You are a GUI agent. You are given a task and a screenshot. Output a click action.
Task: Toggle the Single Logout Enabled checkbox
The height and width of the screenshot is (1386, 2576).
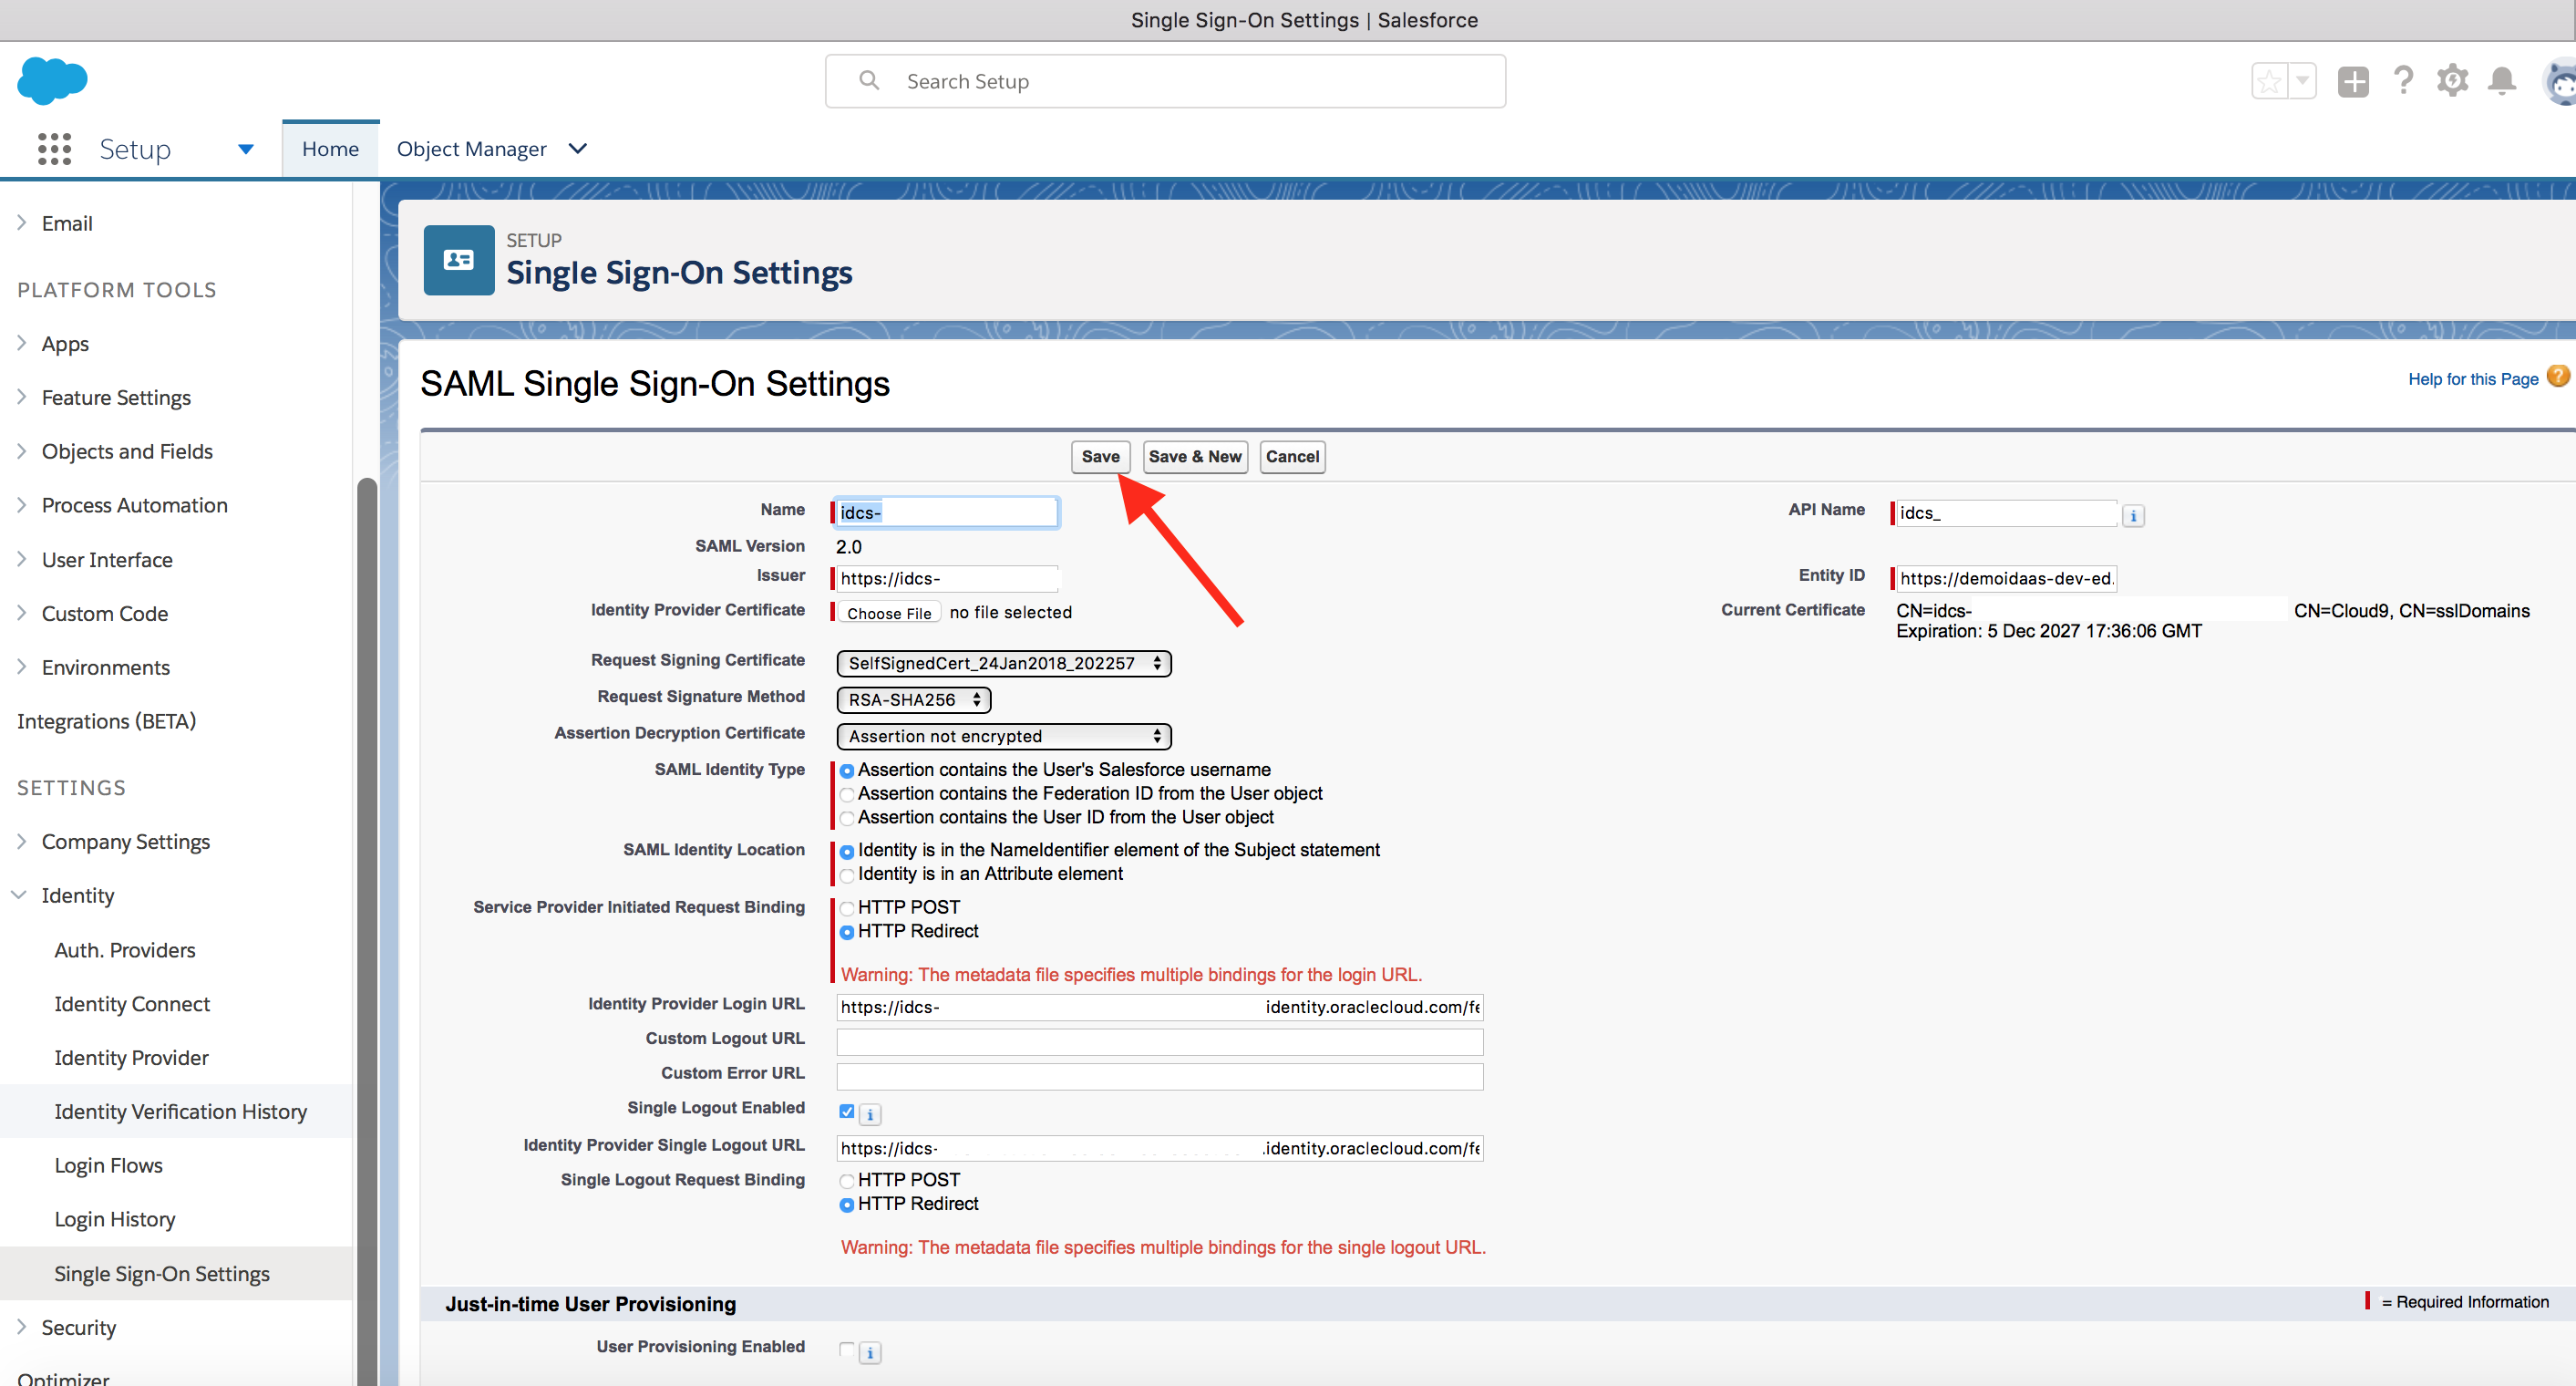click(x=847, y=1112)
